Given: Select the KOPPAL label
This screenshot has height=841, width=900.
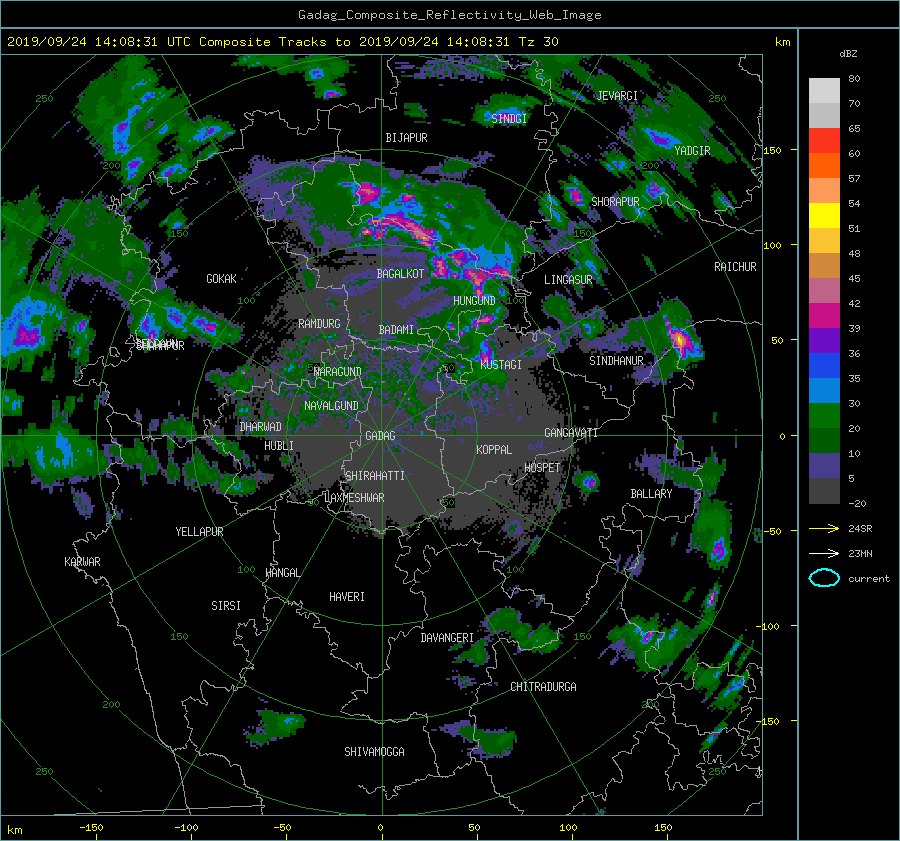Looking at the screenshot, I should click(x=494, y=450).
